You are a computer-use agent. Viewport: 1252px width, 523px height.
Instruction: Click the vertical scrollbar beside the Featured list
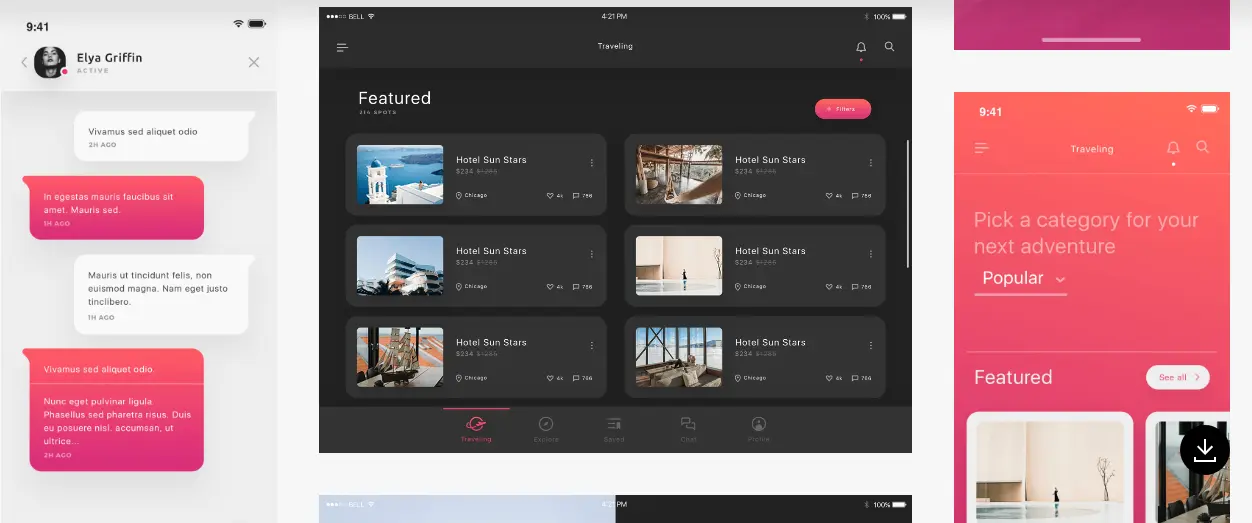coord(908,204)
